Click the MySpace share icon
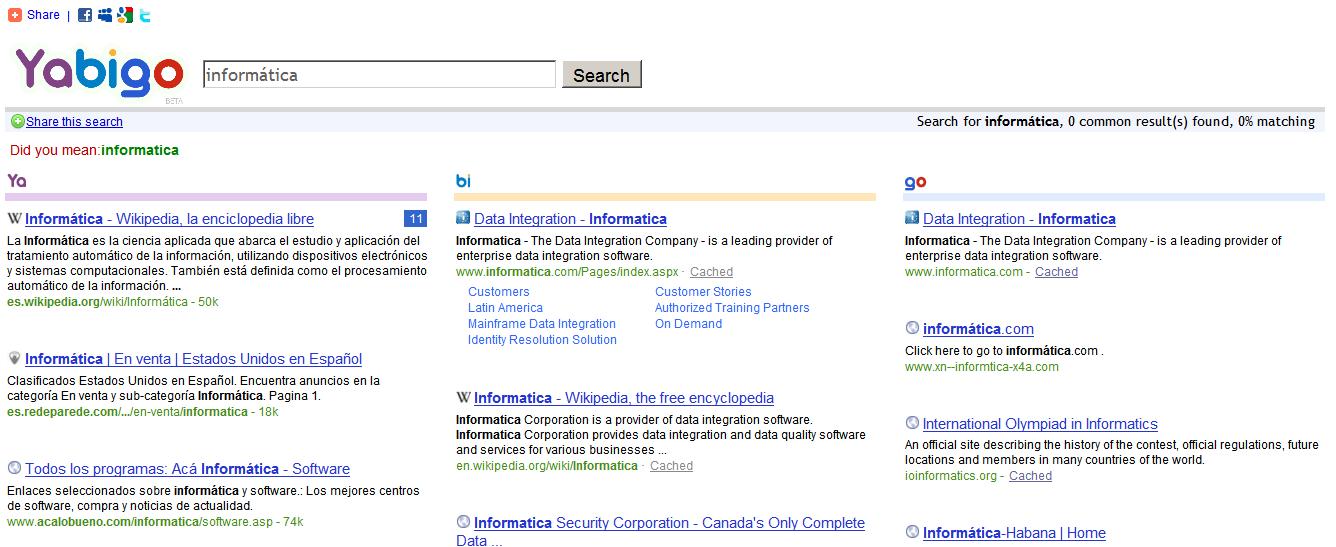The height and width of the screenshot is (547, 1336). tap(105, 15)
